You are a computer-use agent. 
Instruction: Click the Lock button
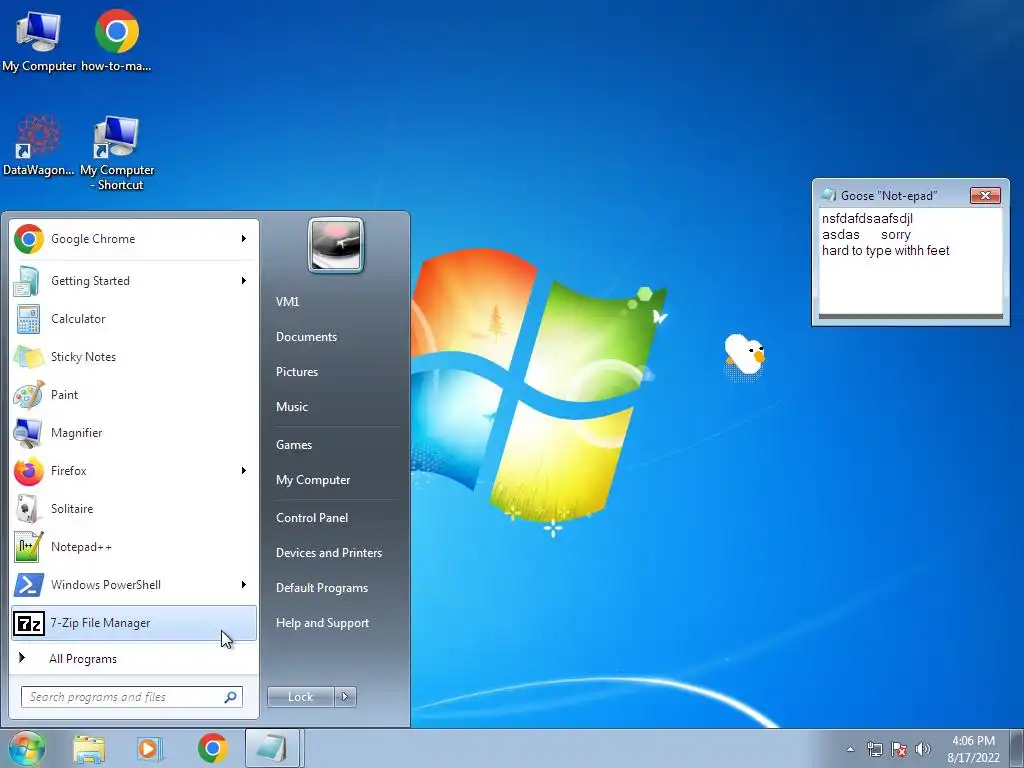[301, 697]
